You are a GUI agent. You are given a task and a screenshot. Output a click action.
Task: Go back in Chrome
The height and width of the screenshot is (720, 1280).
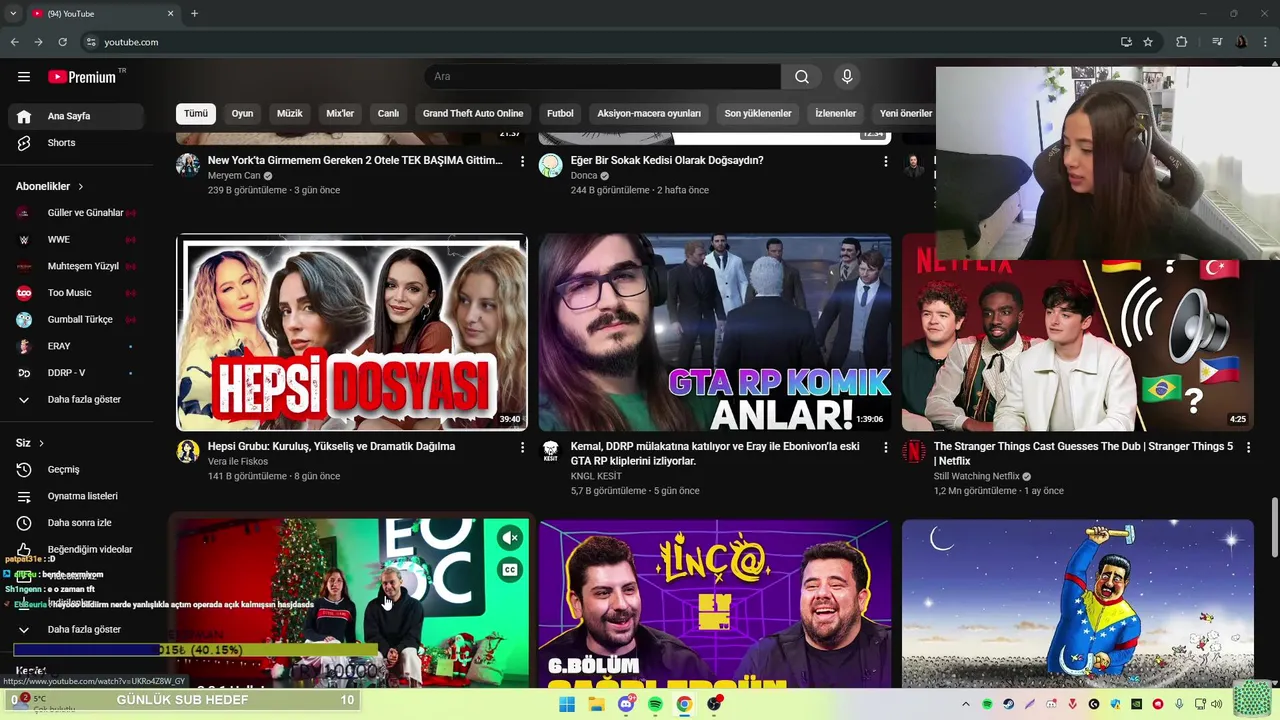pos(14,42)
